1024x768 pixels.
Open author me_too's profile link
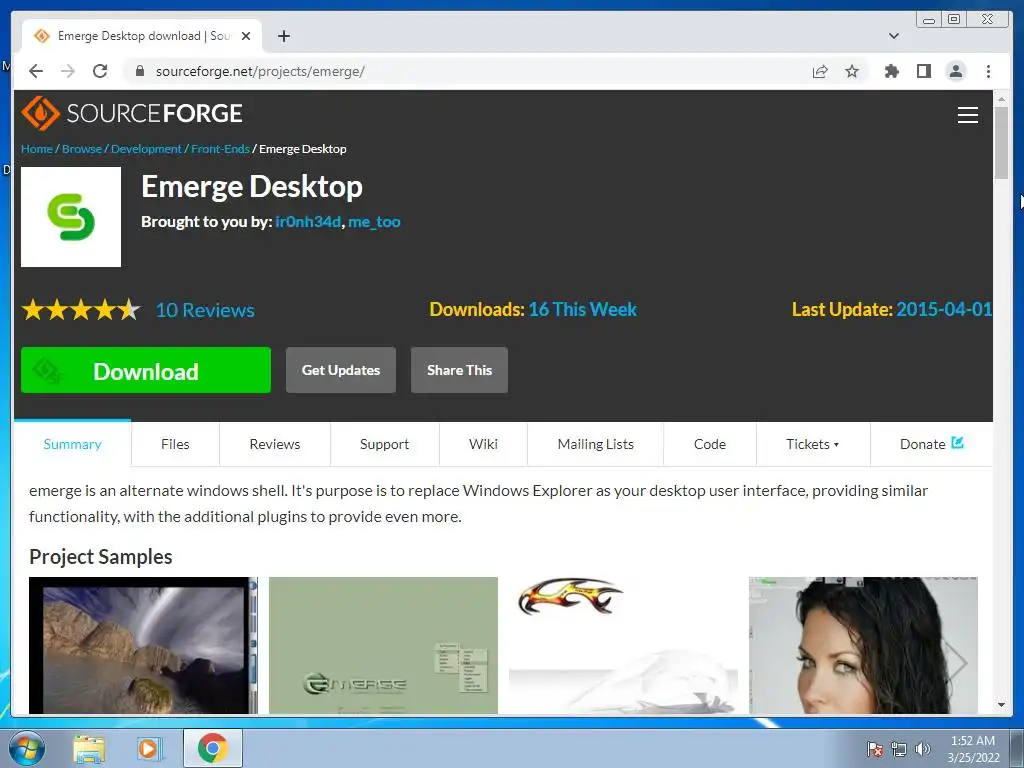tap(374, 222)
